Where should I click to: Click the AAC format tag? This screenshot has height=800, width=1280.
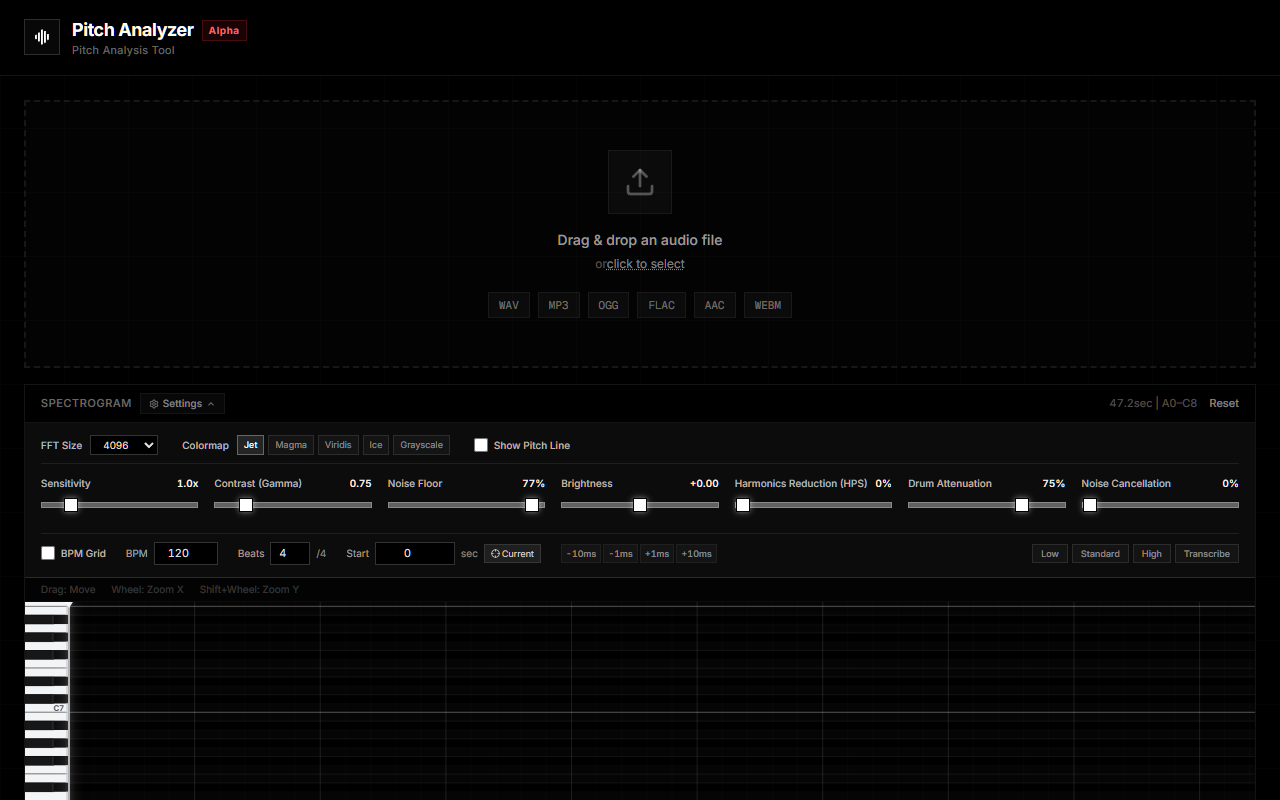pos(714,305)
